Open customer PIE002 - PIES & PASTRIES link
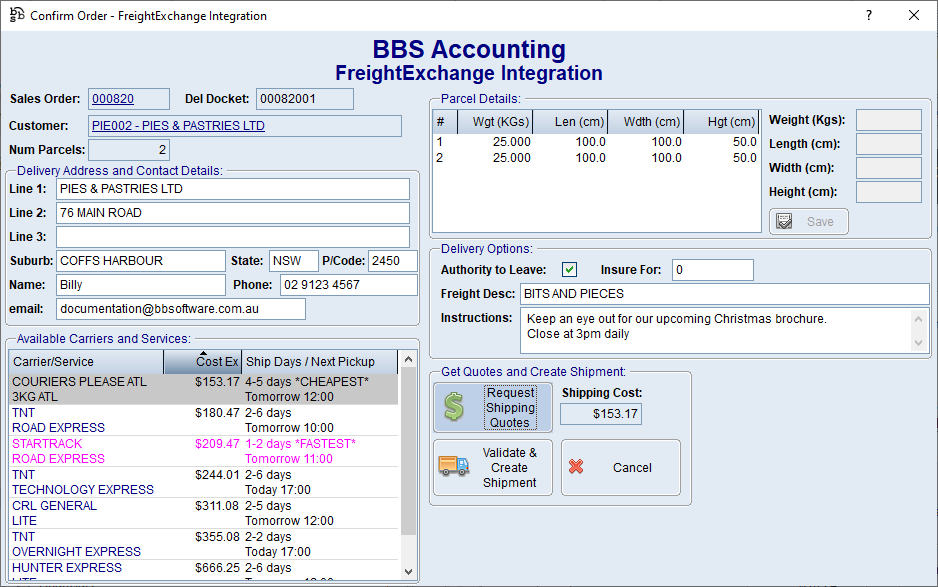This screenshot has height=587, width=938. click(x=178, y=126)
